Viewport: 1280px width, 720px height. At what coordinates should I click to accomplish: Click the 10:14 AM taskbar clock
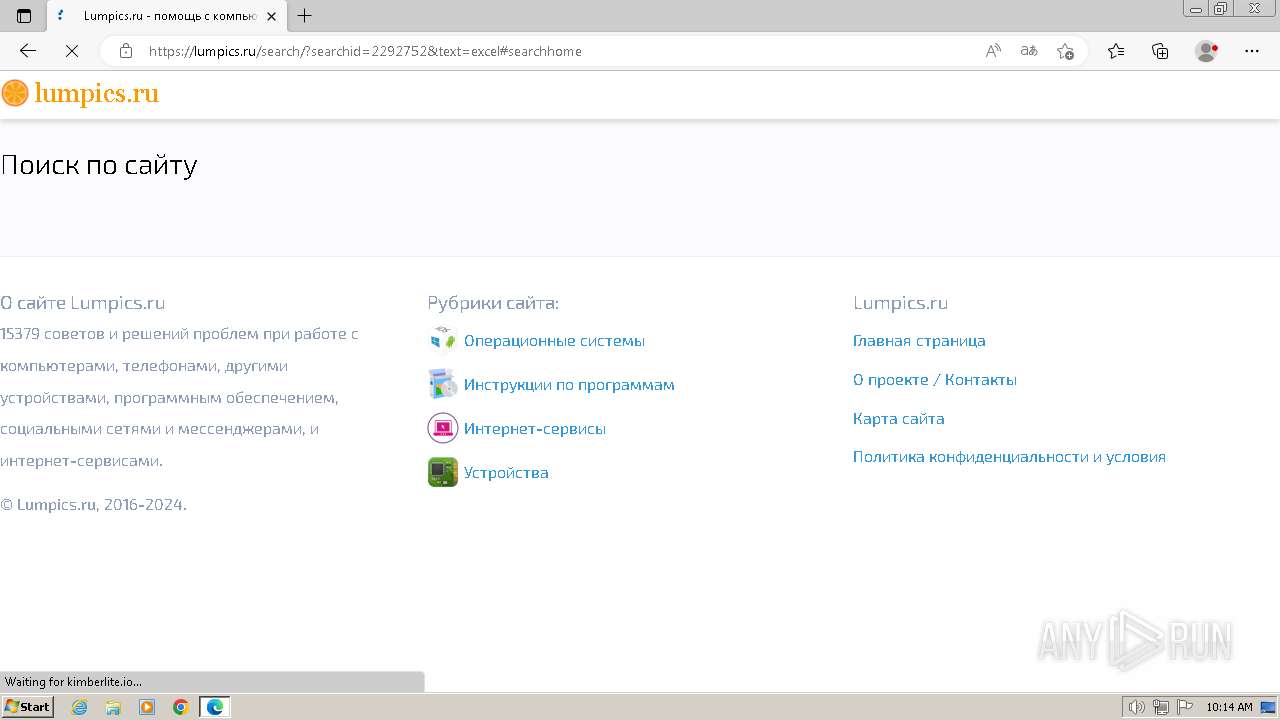1229,707
